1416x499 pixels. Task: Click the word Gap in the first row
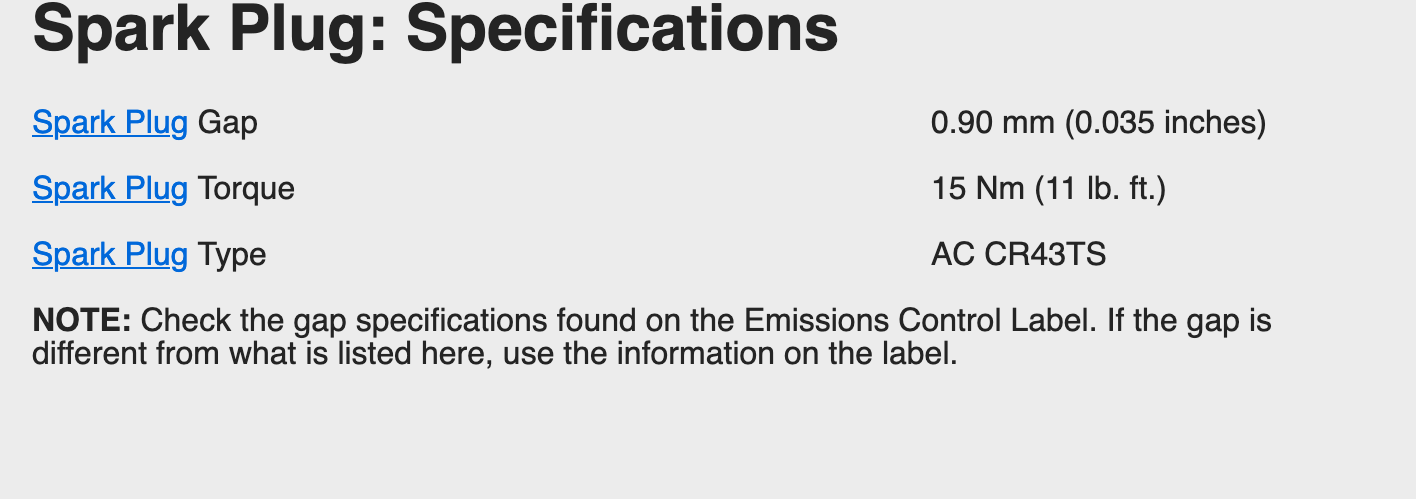coord(228,123)
